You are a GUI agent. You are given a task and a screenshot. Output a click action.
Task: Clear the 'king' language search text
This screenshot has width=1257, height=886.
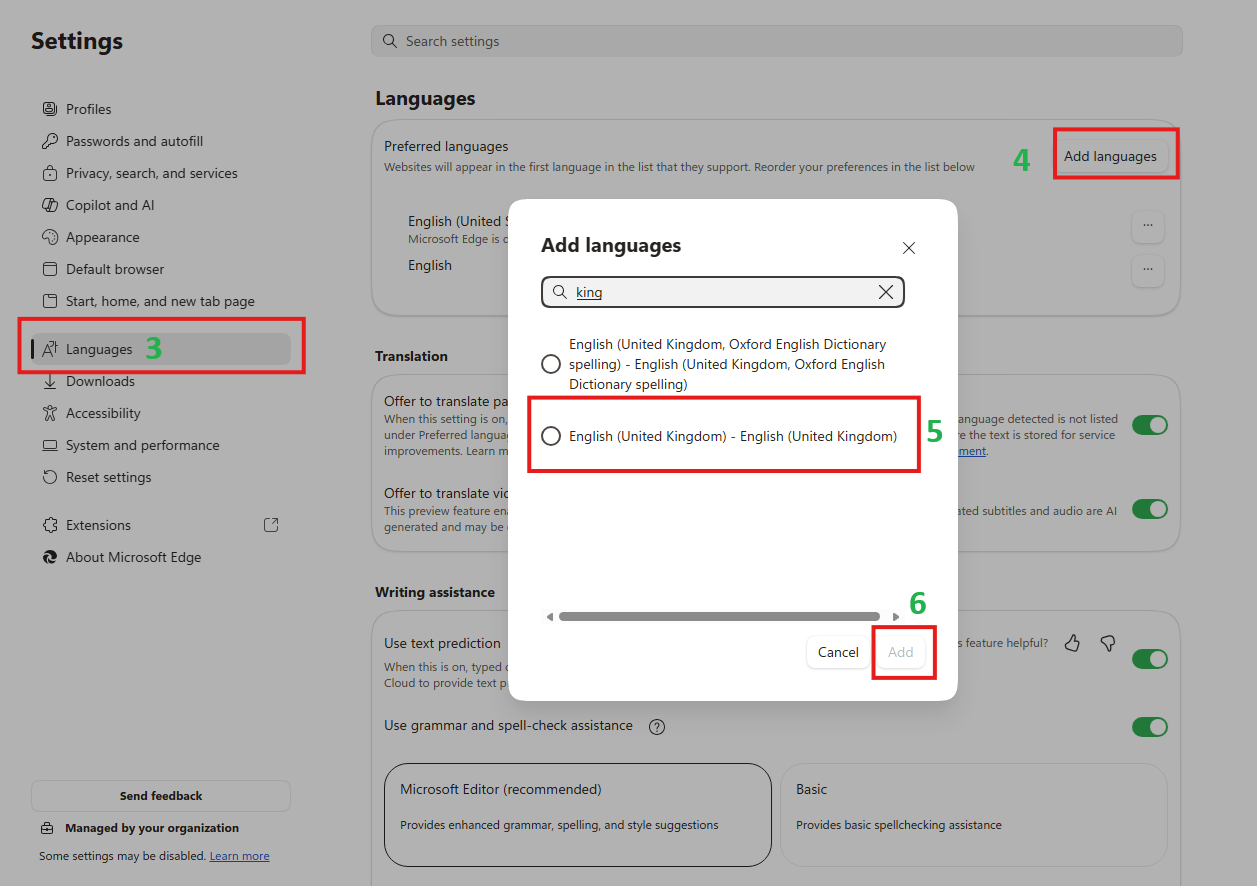pyautogui.click(x=886, y=292)
